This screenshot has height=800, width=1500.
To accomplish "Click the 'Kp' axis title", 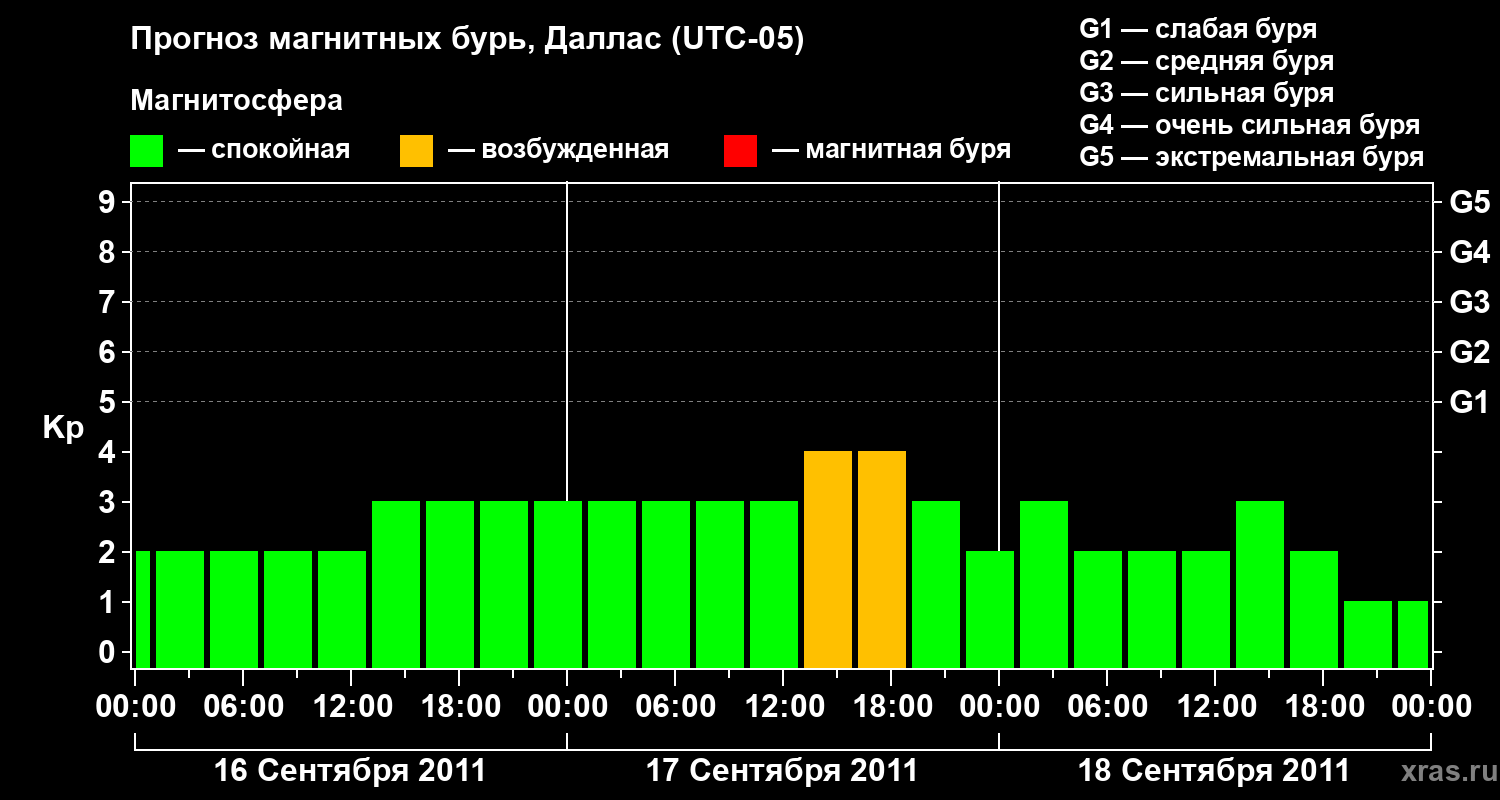I will point(63,428).
